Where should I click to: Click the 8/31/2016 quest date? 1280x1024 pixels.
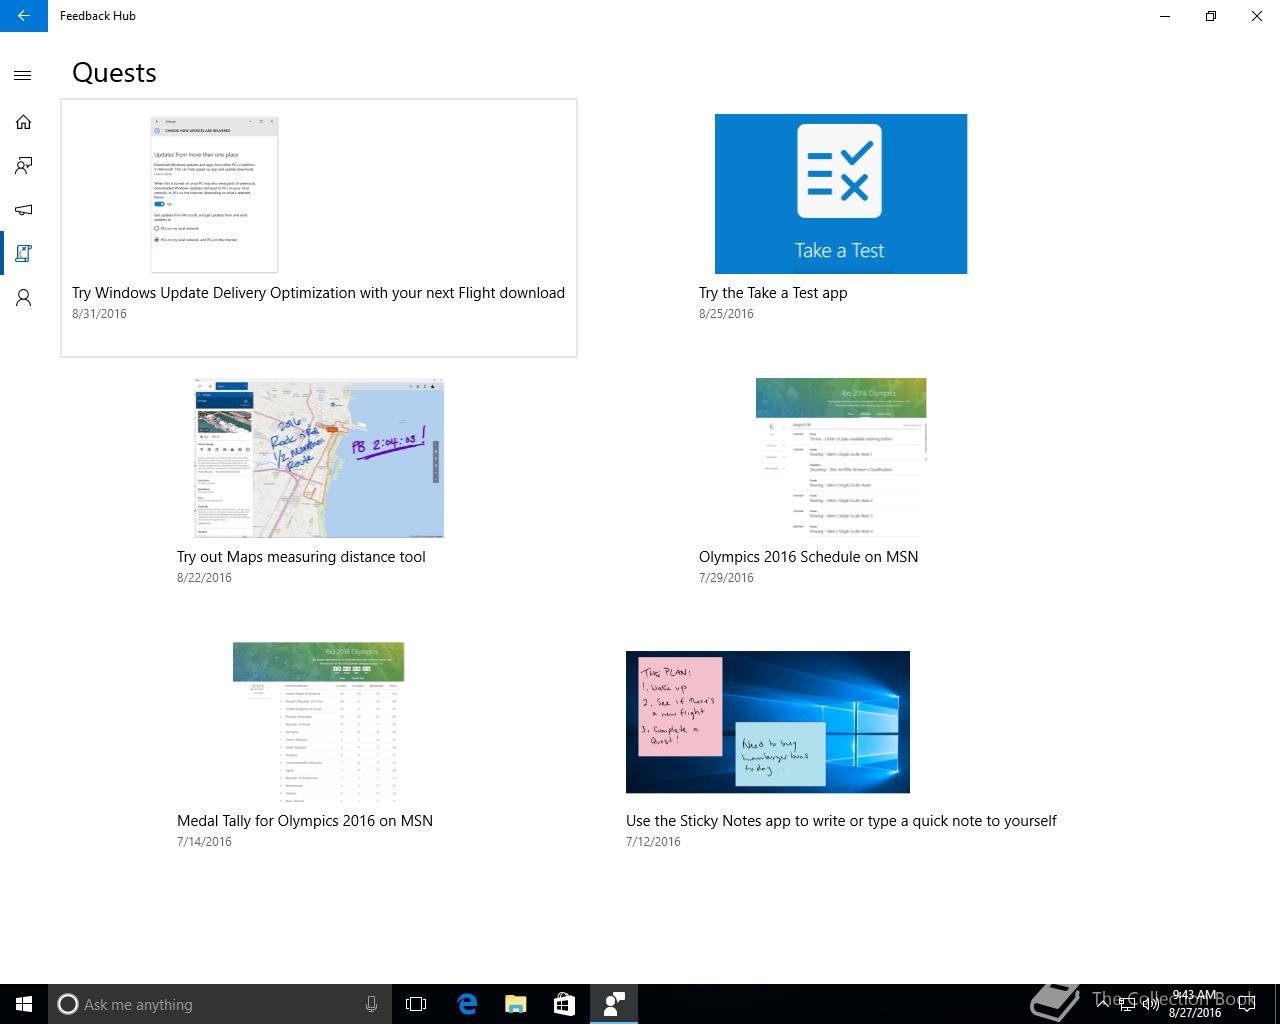pyautogui.click(x=99, y=314)
